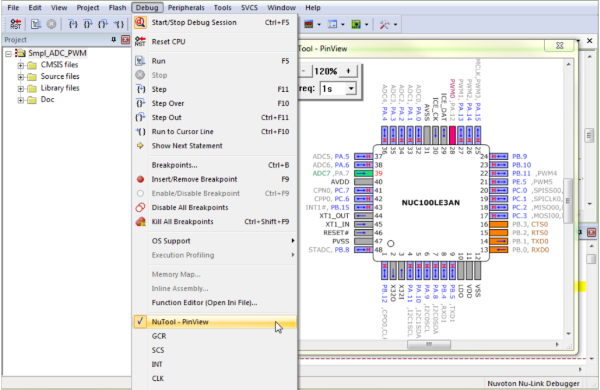Click the Reset CPU toolbar icon
The image size is (600, 390).
15,24
